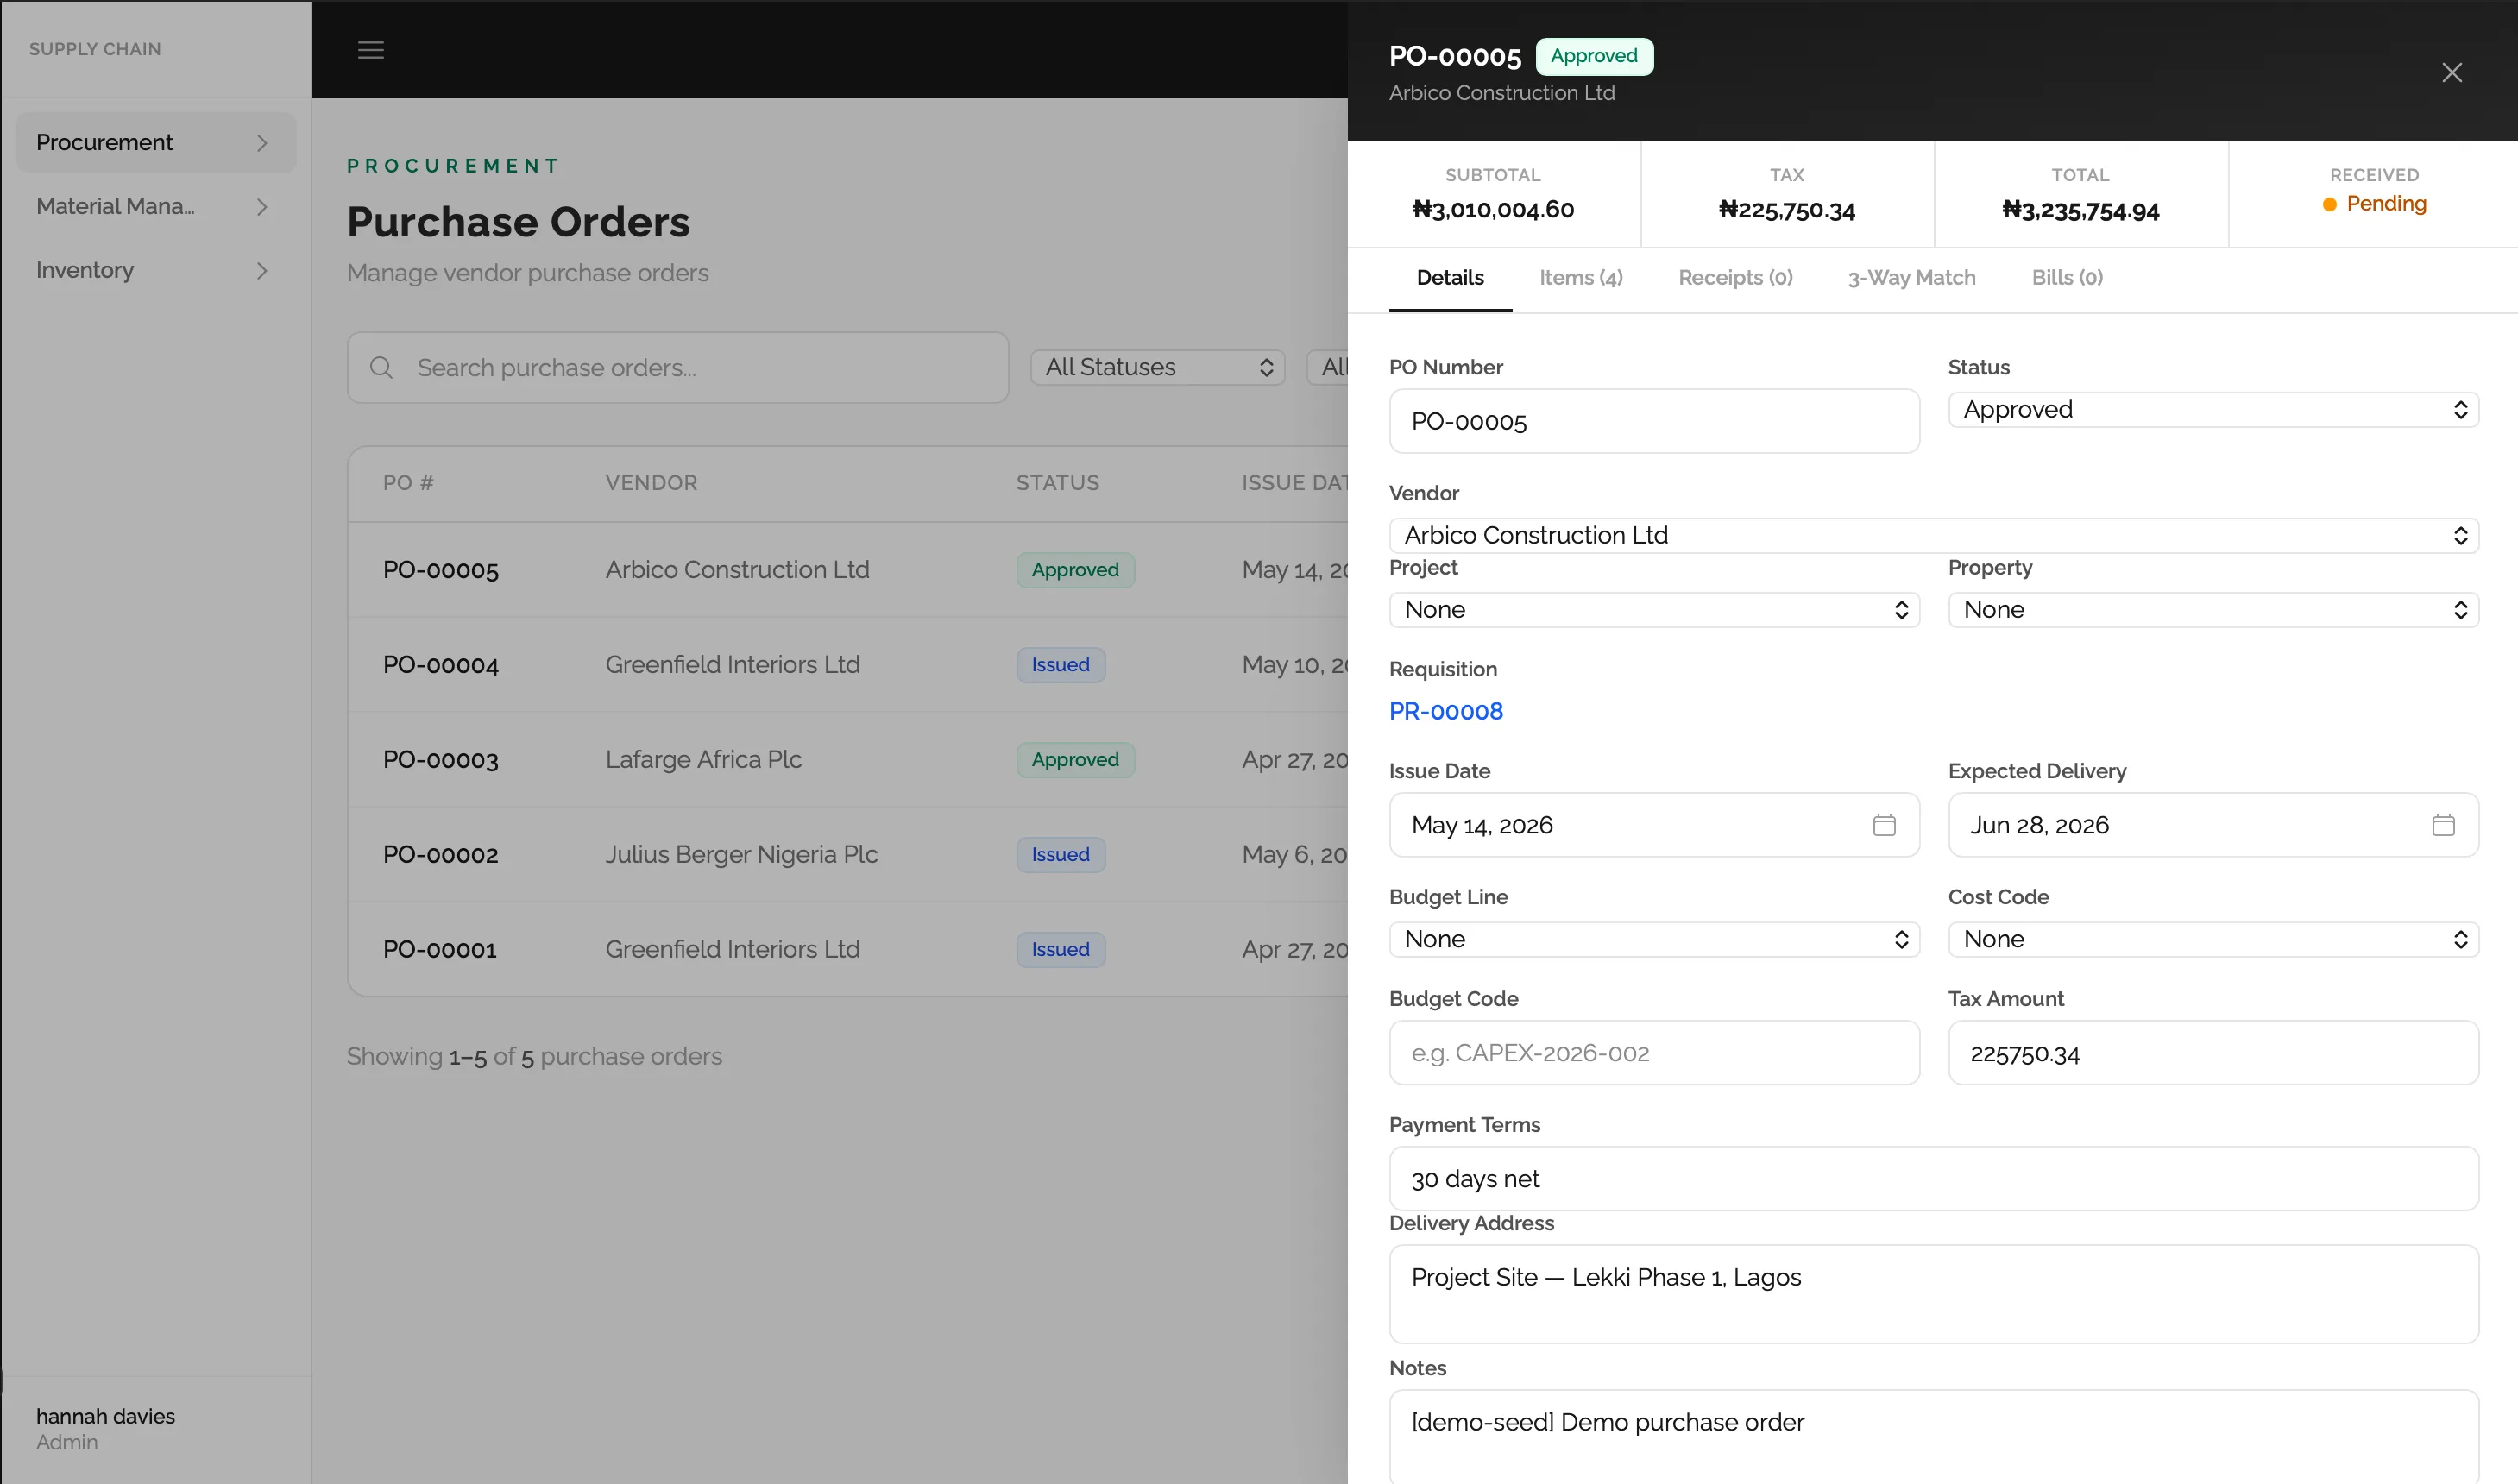
Task: Open the Property dropdown
Action: tap(2213, 609)
